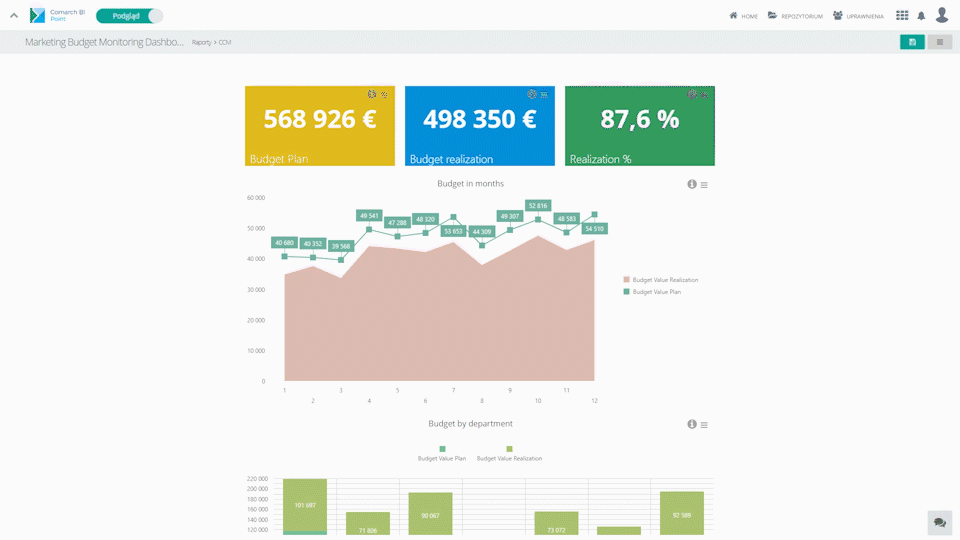
Task: Open the apps grid icon
Action: (902, 16)
